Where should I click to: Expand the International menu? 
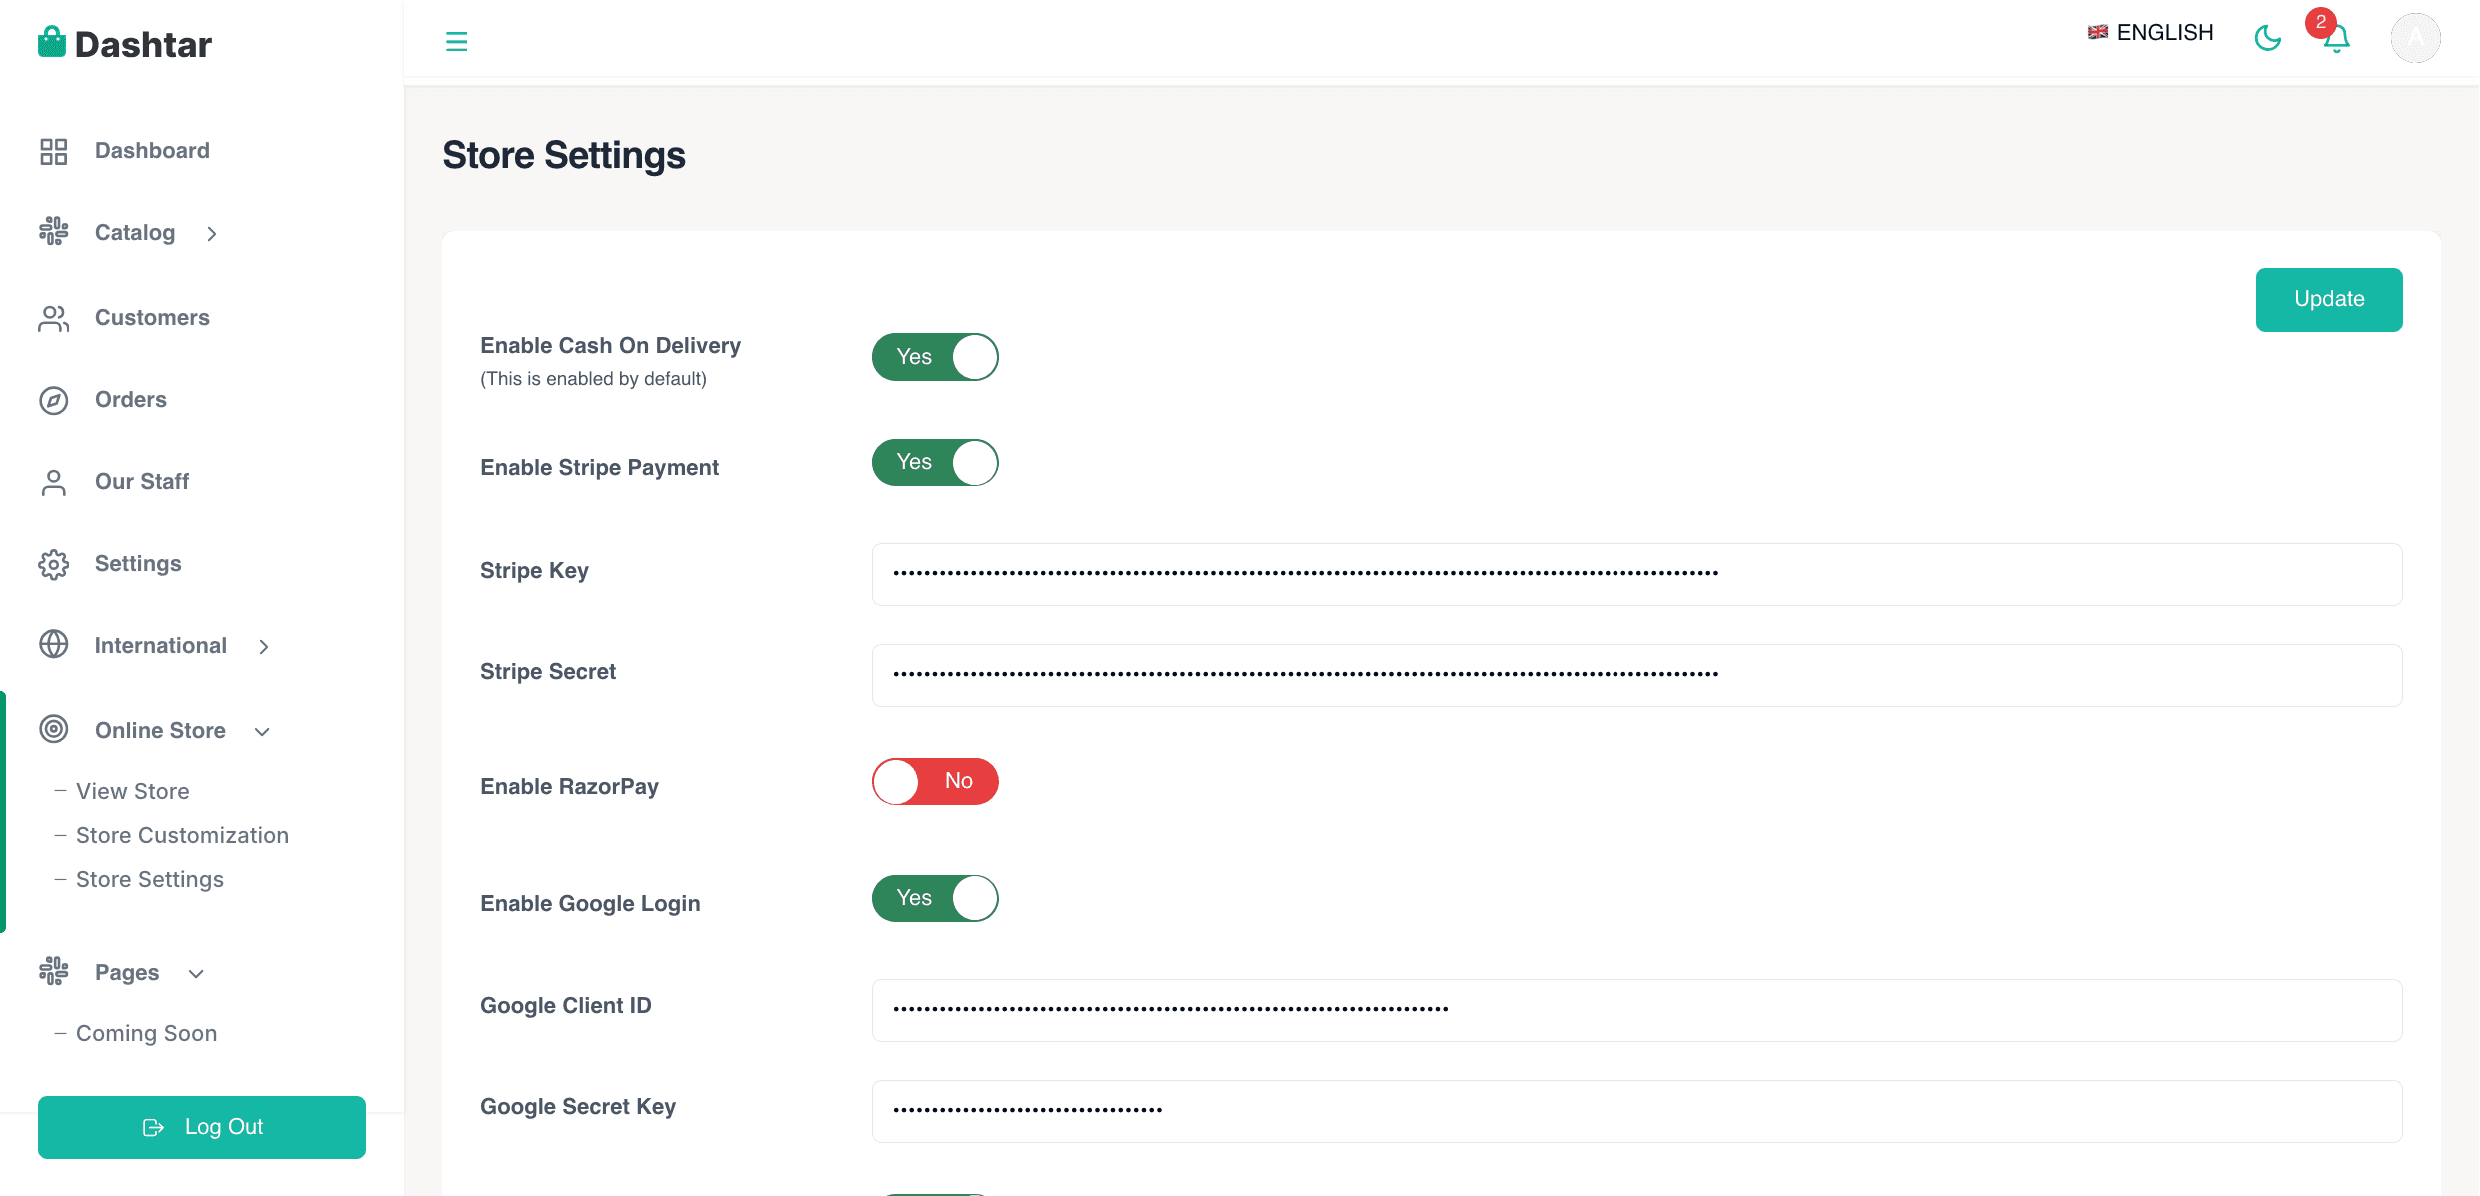pyautogui.click(x=161, y=645)
